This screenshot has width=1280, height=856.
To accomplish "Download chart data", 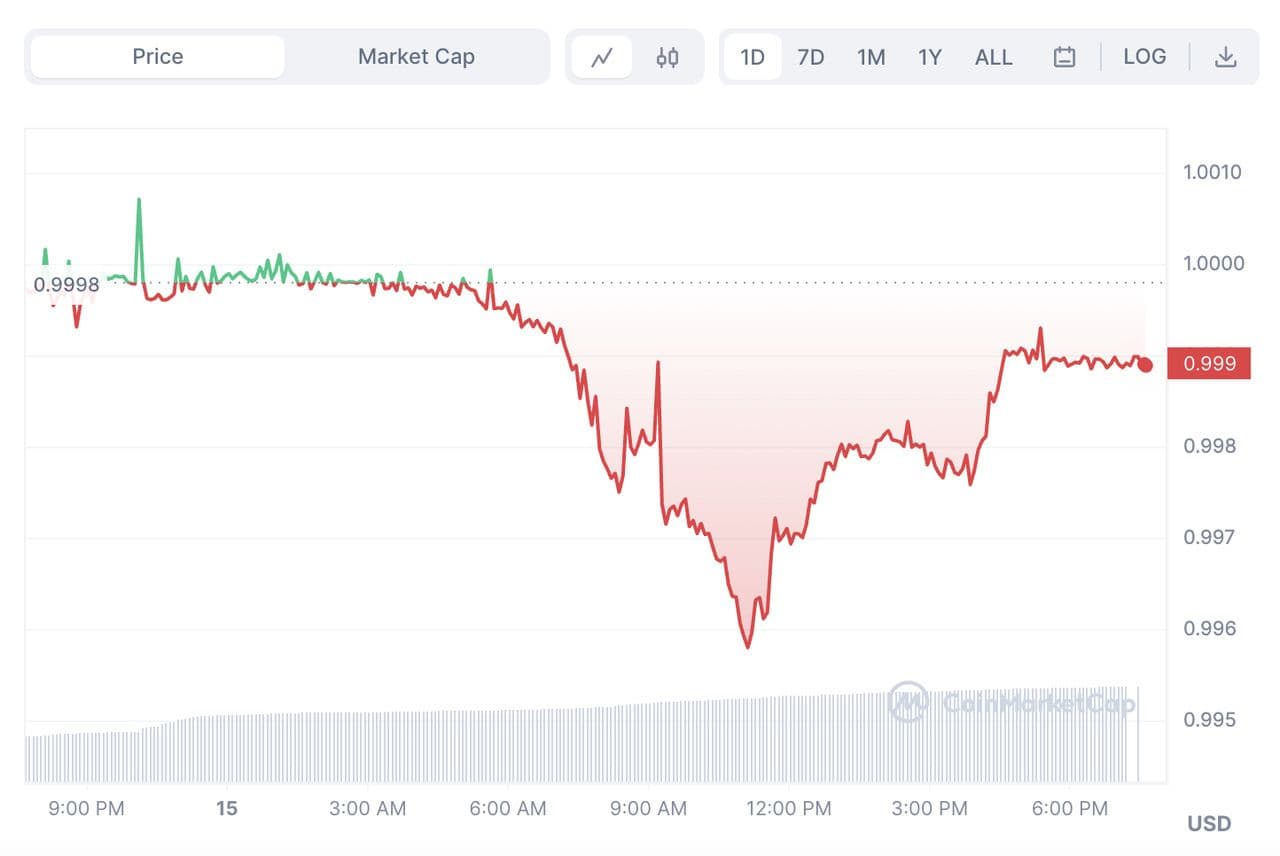I will pyautogui.click(x=1225, y=57).
